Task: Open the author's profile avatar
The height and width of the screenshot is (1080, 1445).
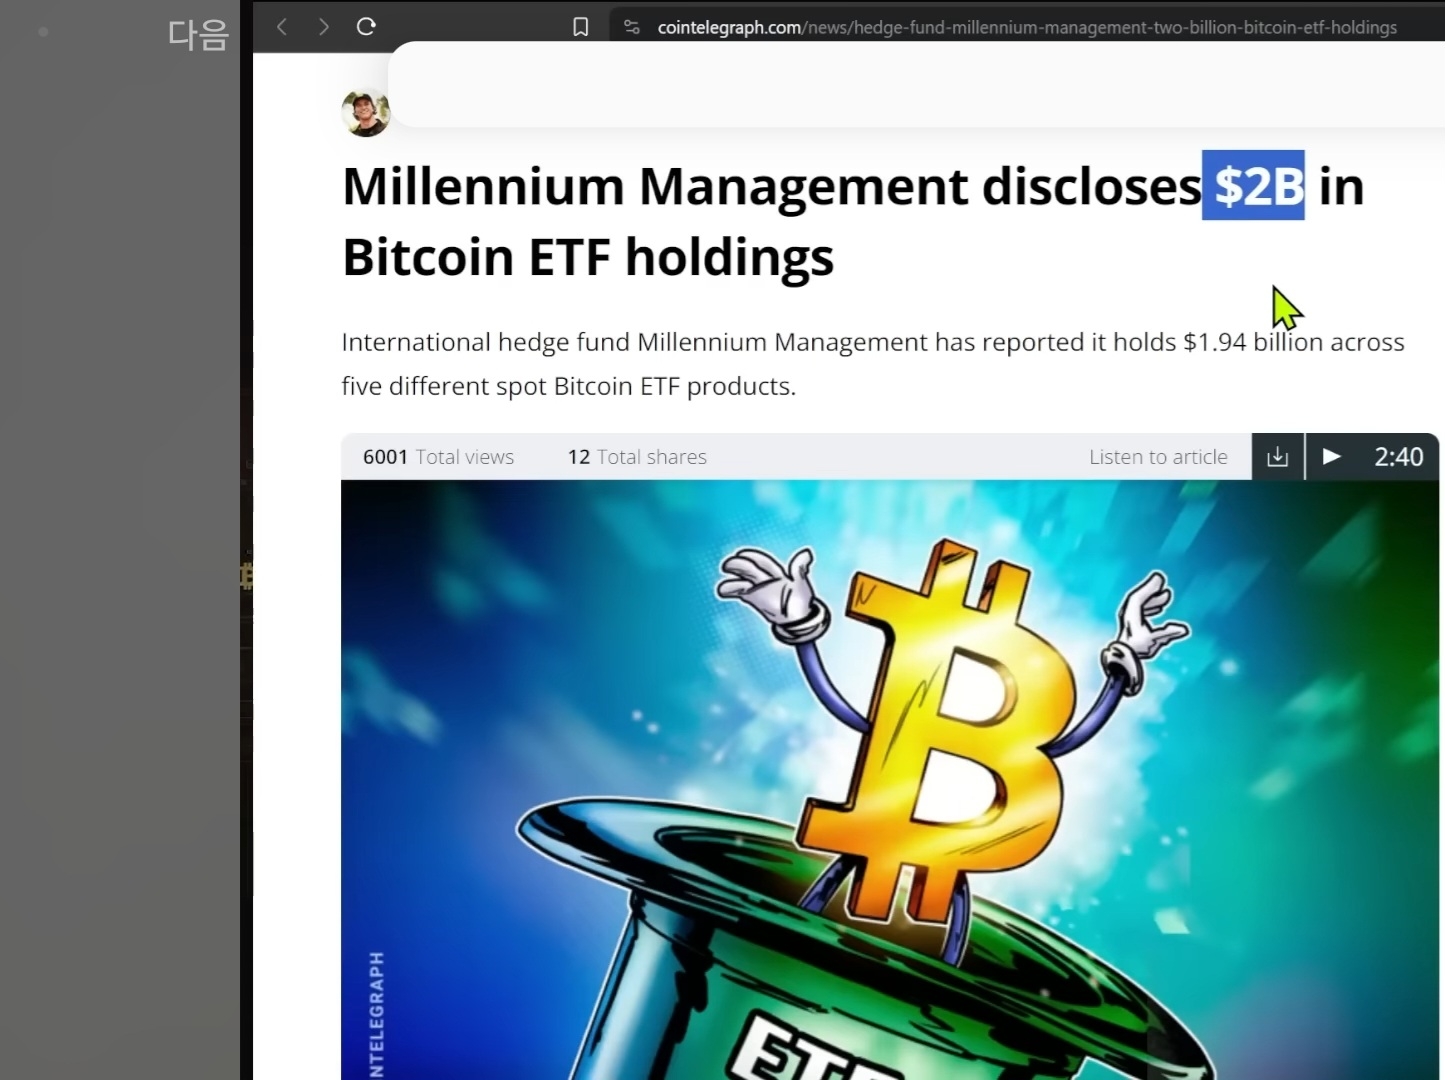Action: click(x=365, y=112)
